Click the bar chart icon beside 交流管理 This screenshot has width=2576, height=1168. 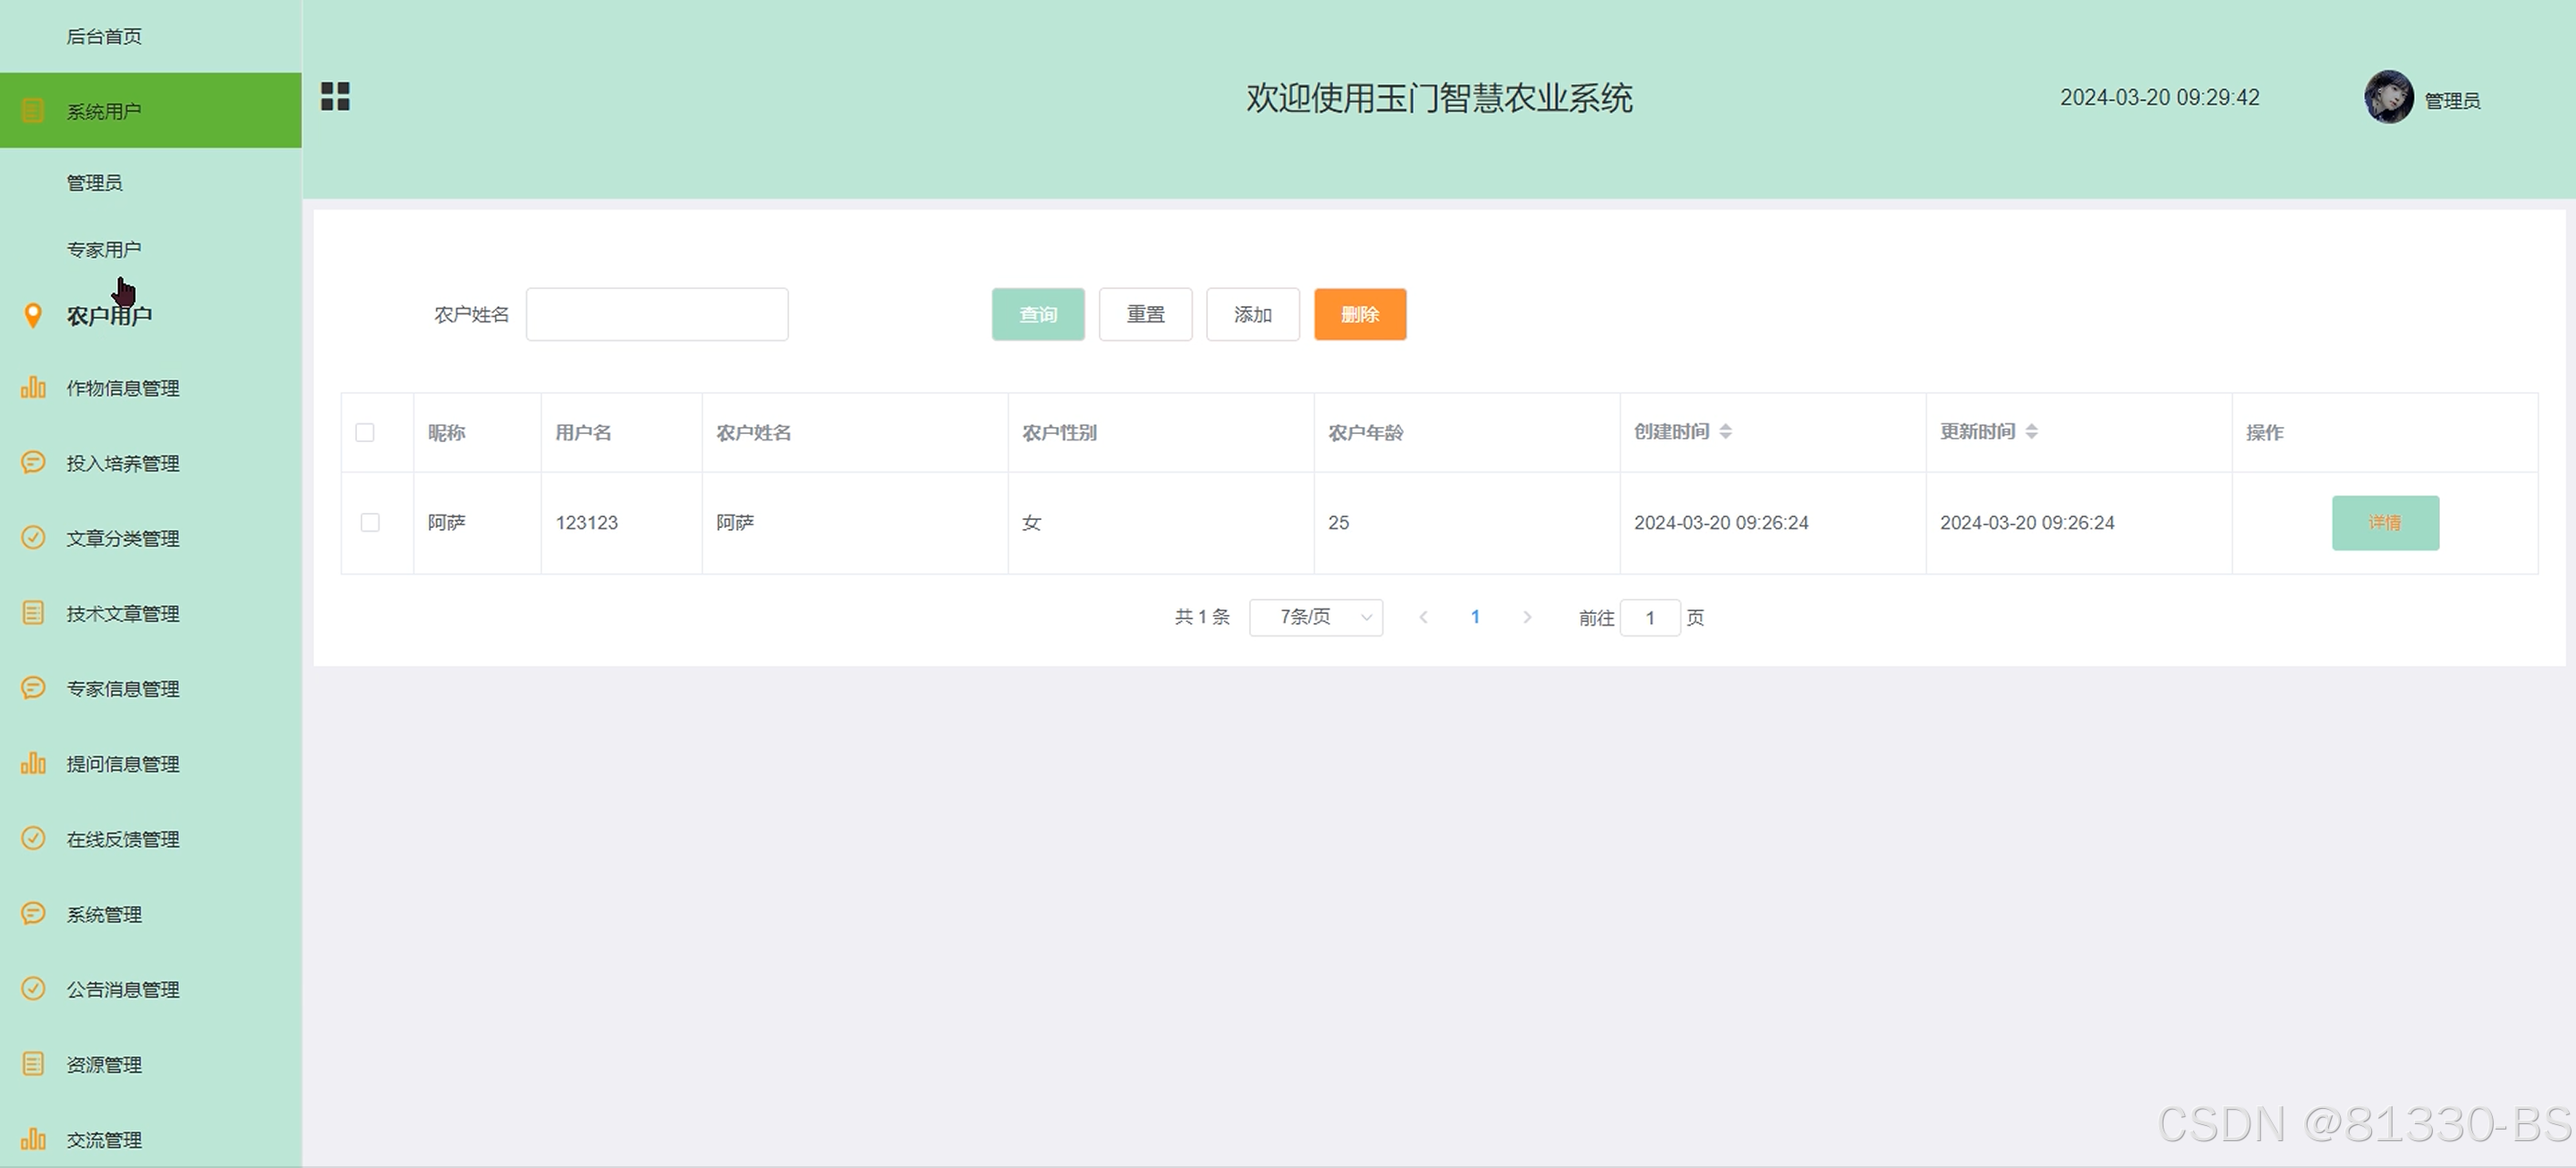33,1139
